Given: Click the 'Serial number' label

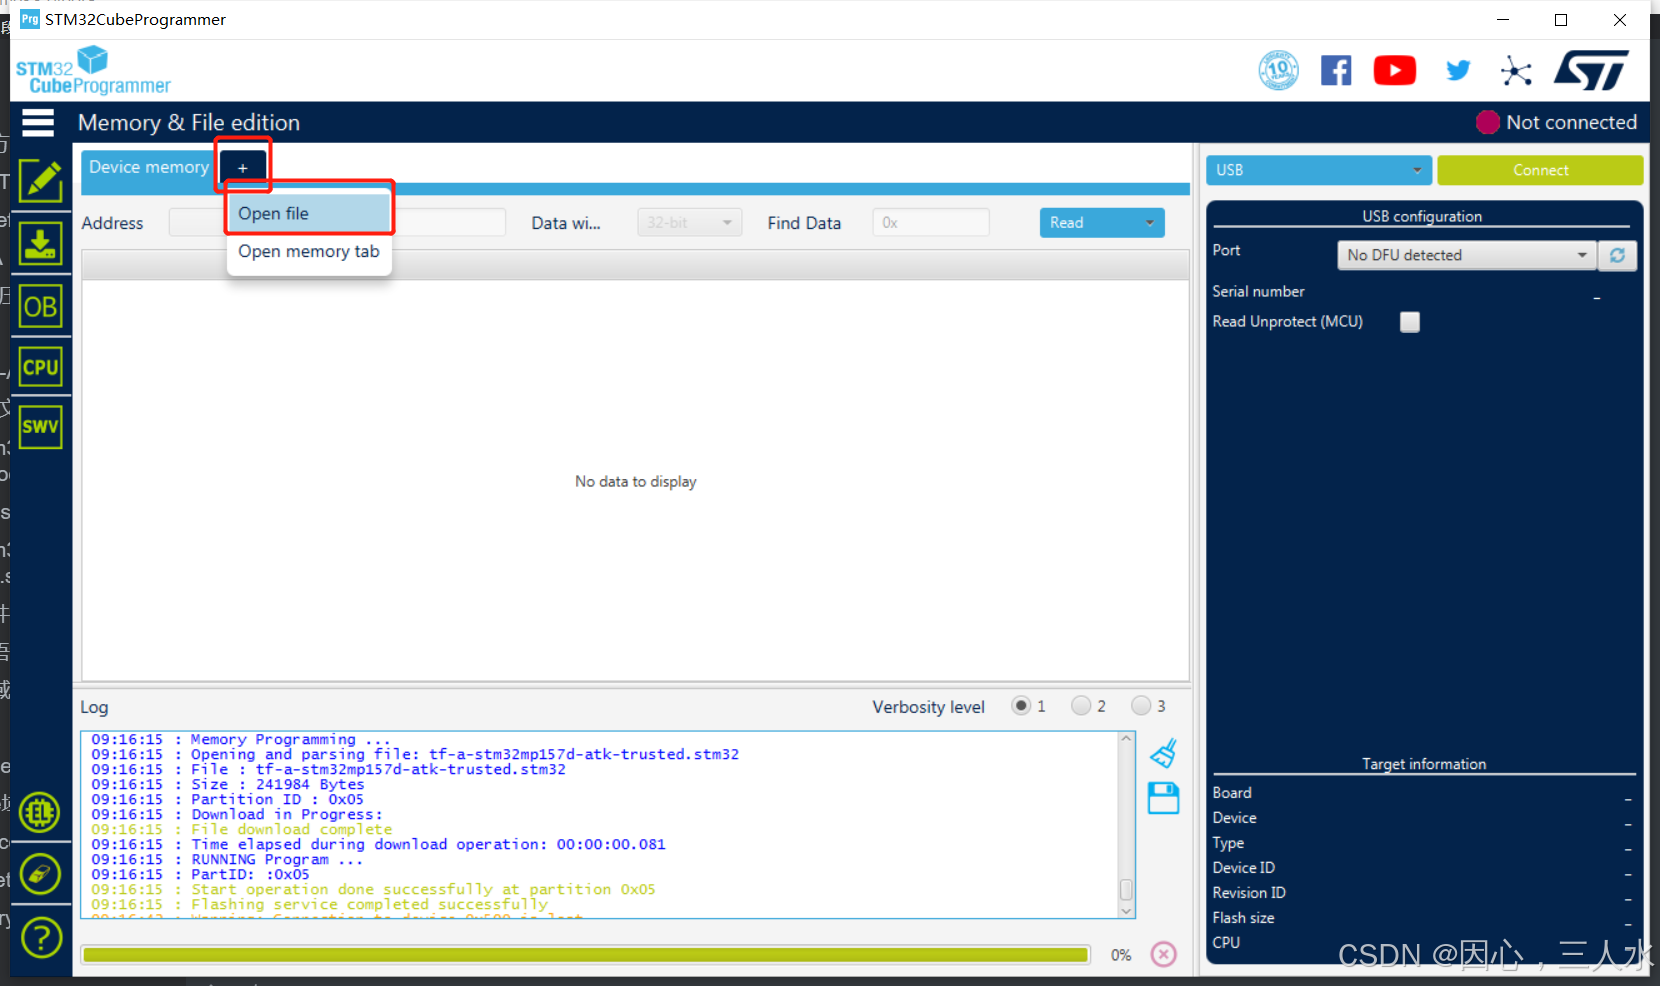Looking at the screenshot, I should (x=1259, y=291).
